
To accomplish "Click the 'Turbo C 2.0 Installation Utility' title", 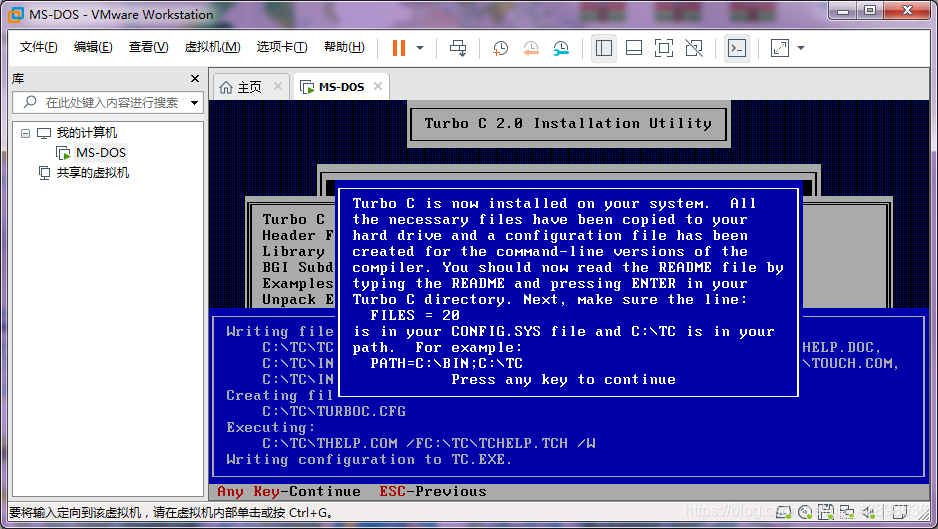I will (568, 124).
